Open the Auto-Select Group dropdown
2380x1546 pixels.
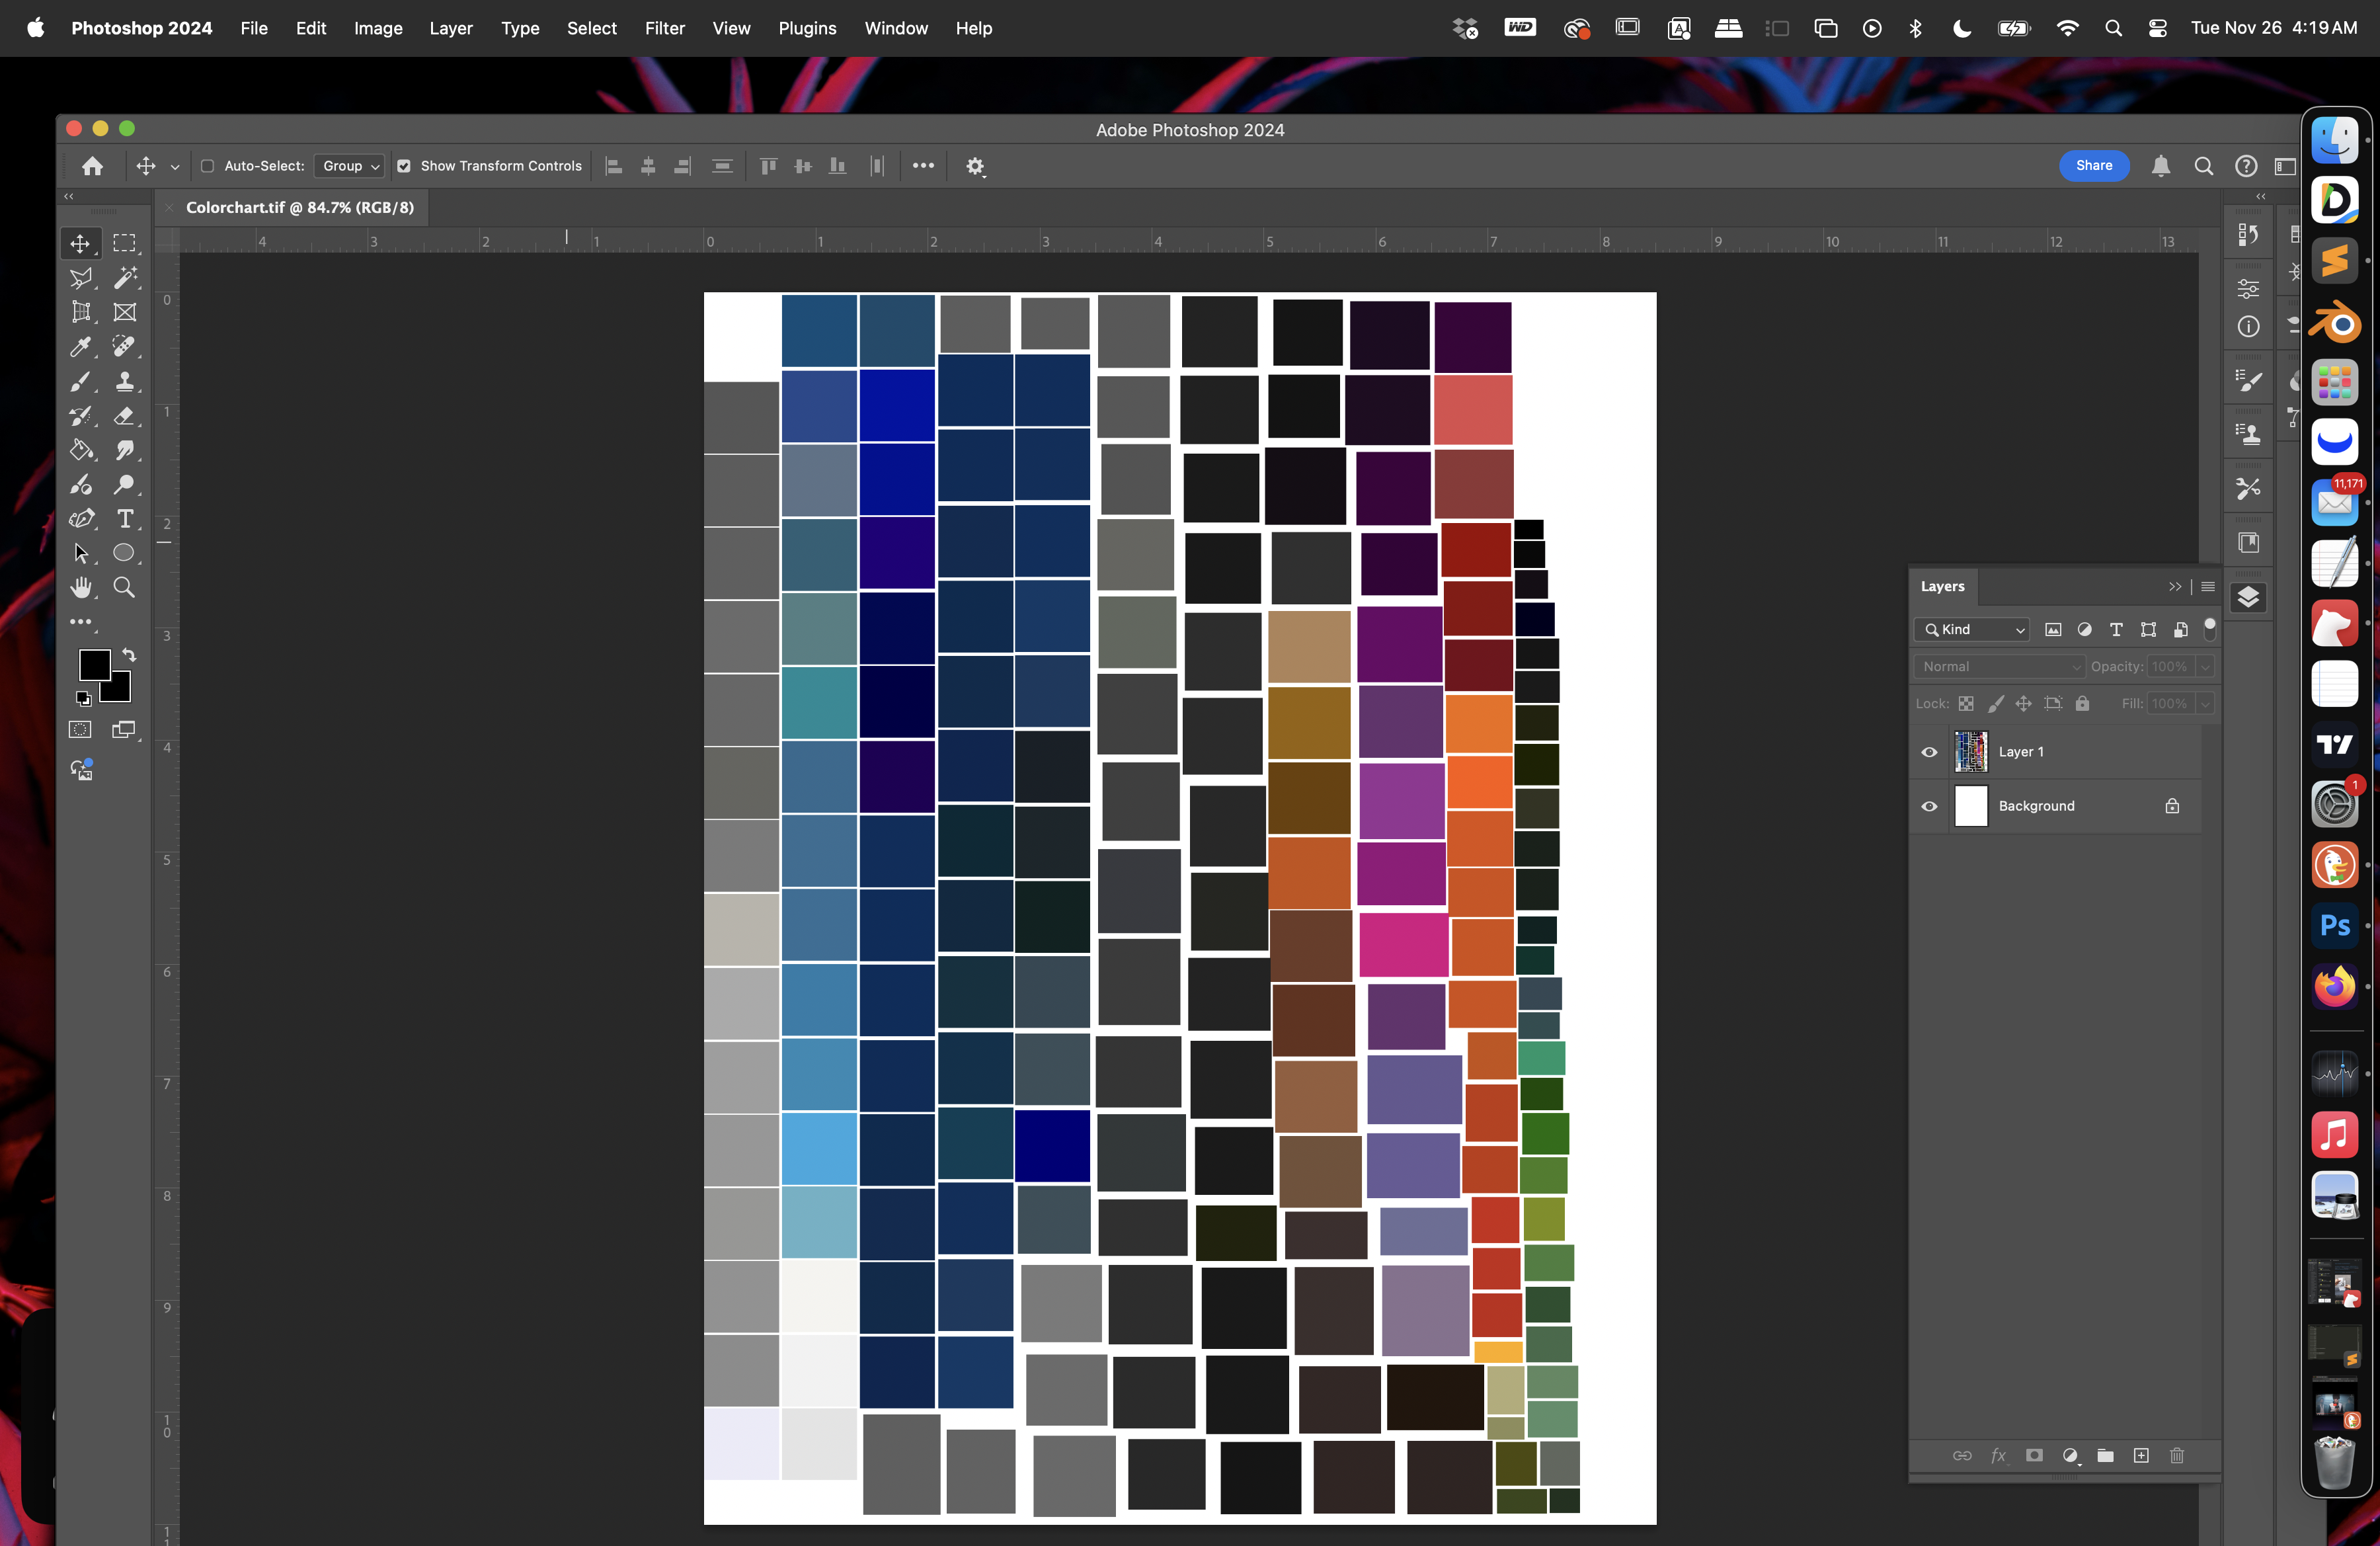[x=349, y=166]
